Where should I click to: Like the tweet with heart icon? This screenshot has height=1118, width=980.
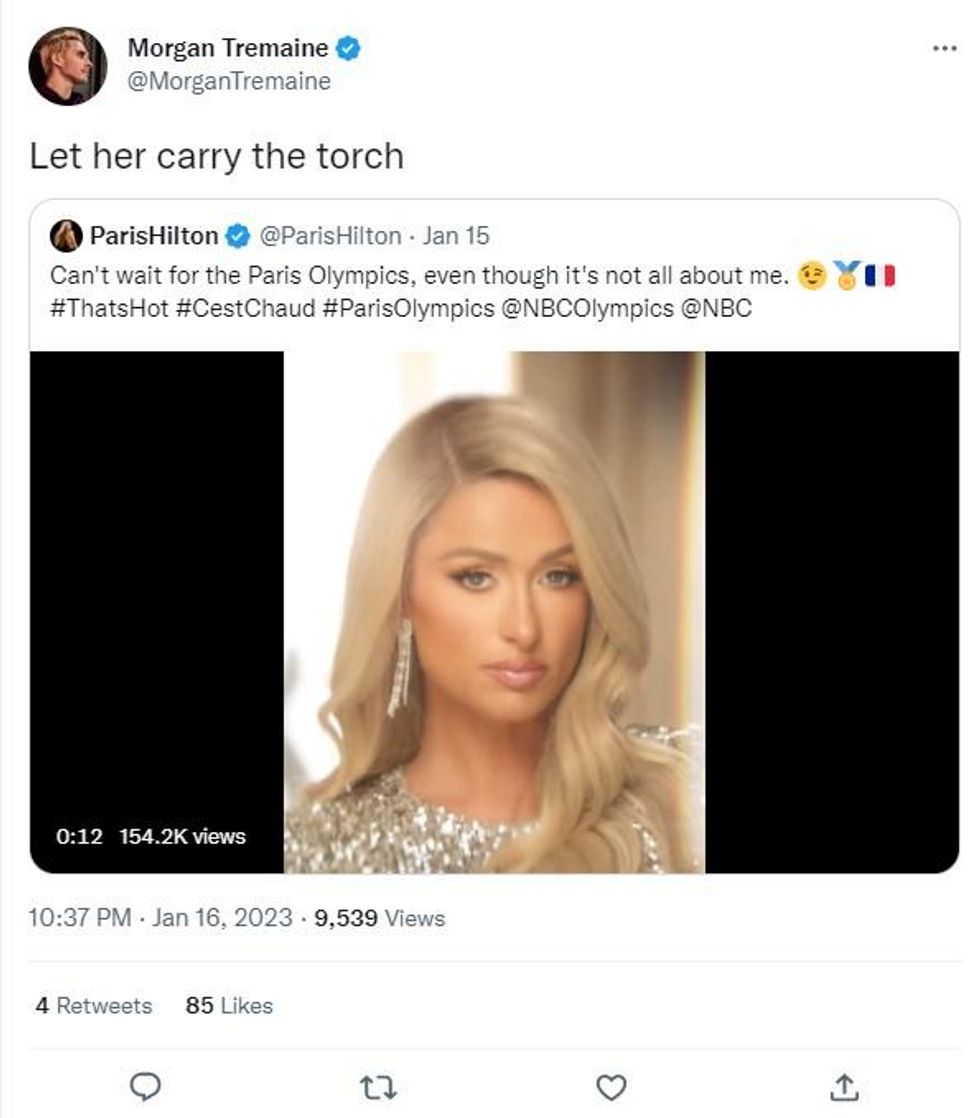pos(611,1087)
